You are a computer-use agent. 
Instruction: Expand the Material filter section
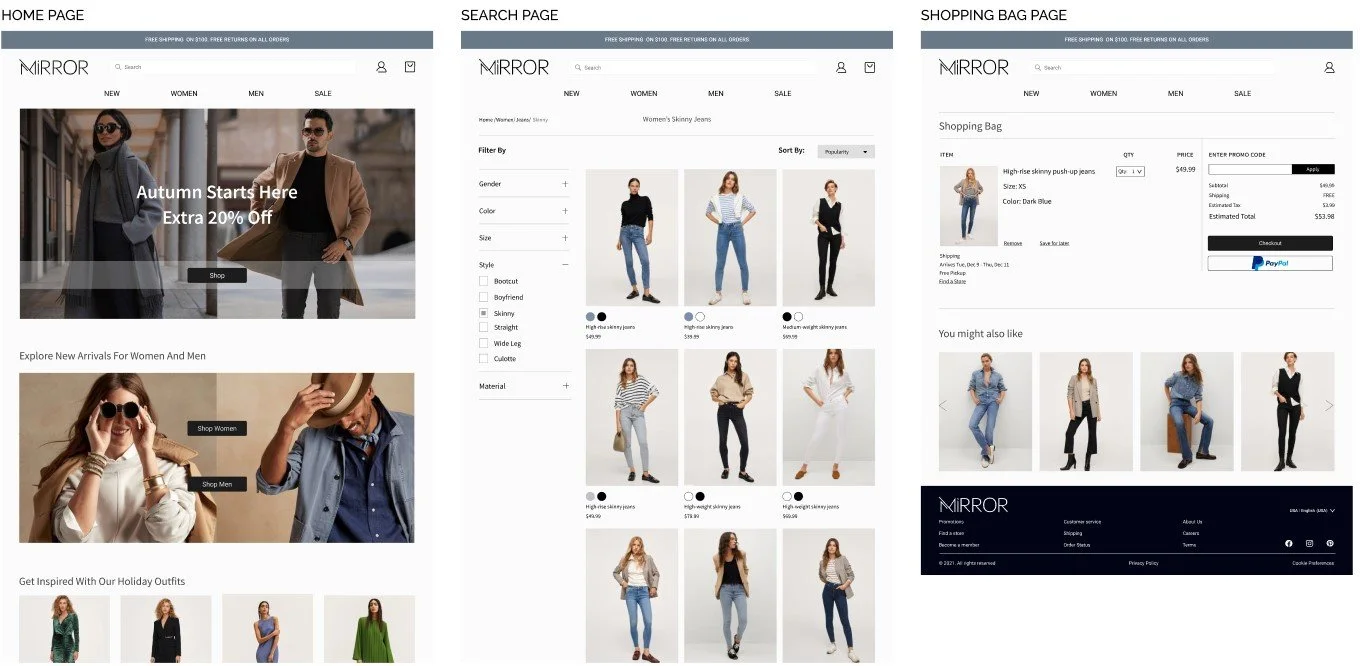coord(565,386)
